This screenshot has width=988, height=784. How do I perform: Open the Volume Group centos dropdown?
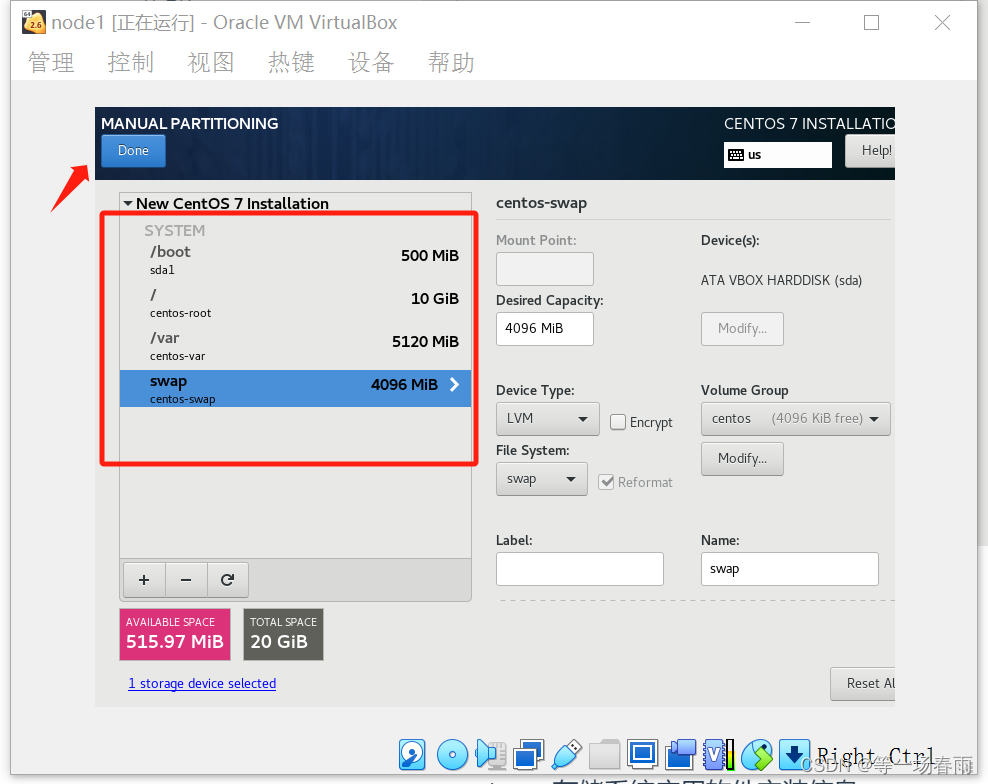[795, 419]
